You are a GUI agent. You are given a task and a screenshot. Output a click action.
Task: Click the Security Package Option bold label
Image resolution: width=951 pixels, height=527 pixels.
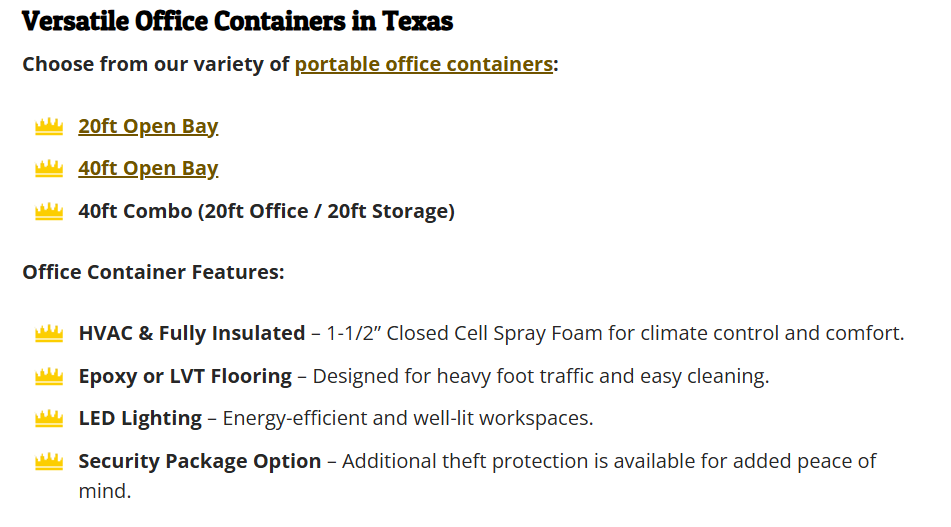[200, 461]
